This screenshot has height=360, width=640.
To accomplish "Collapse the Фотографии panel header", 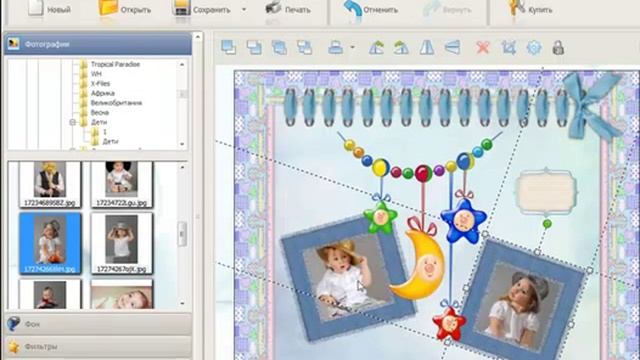I will click(x=98, y=44).
